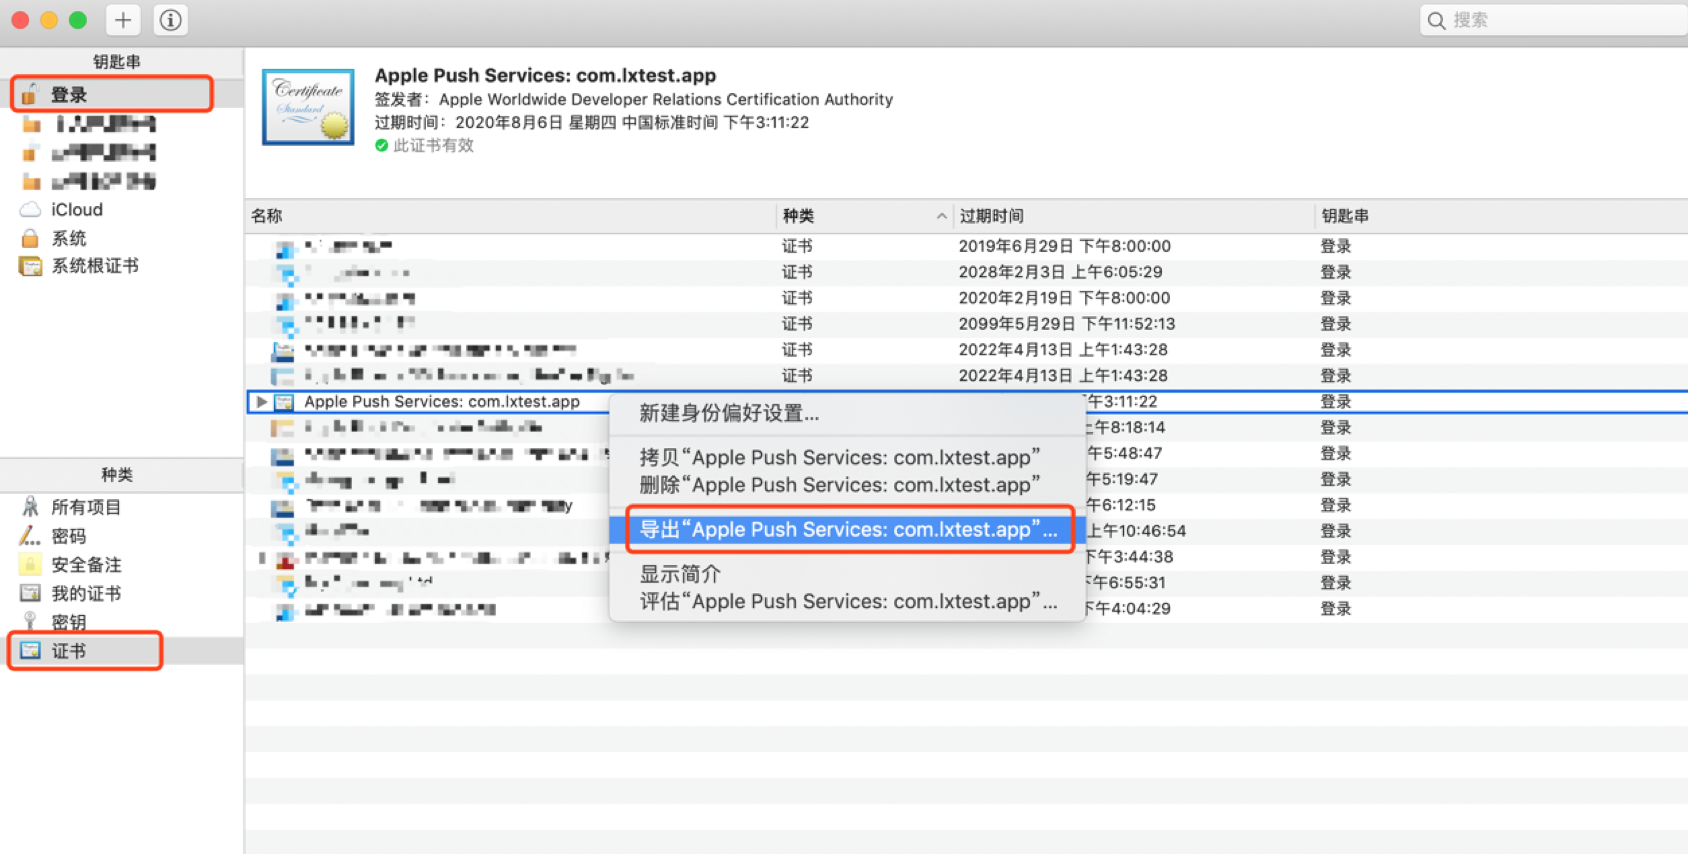
Task: Click the plus button to add keychain item
Action: point(122,20)
